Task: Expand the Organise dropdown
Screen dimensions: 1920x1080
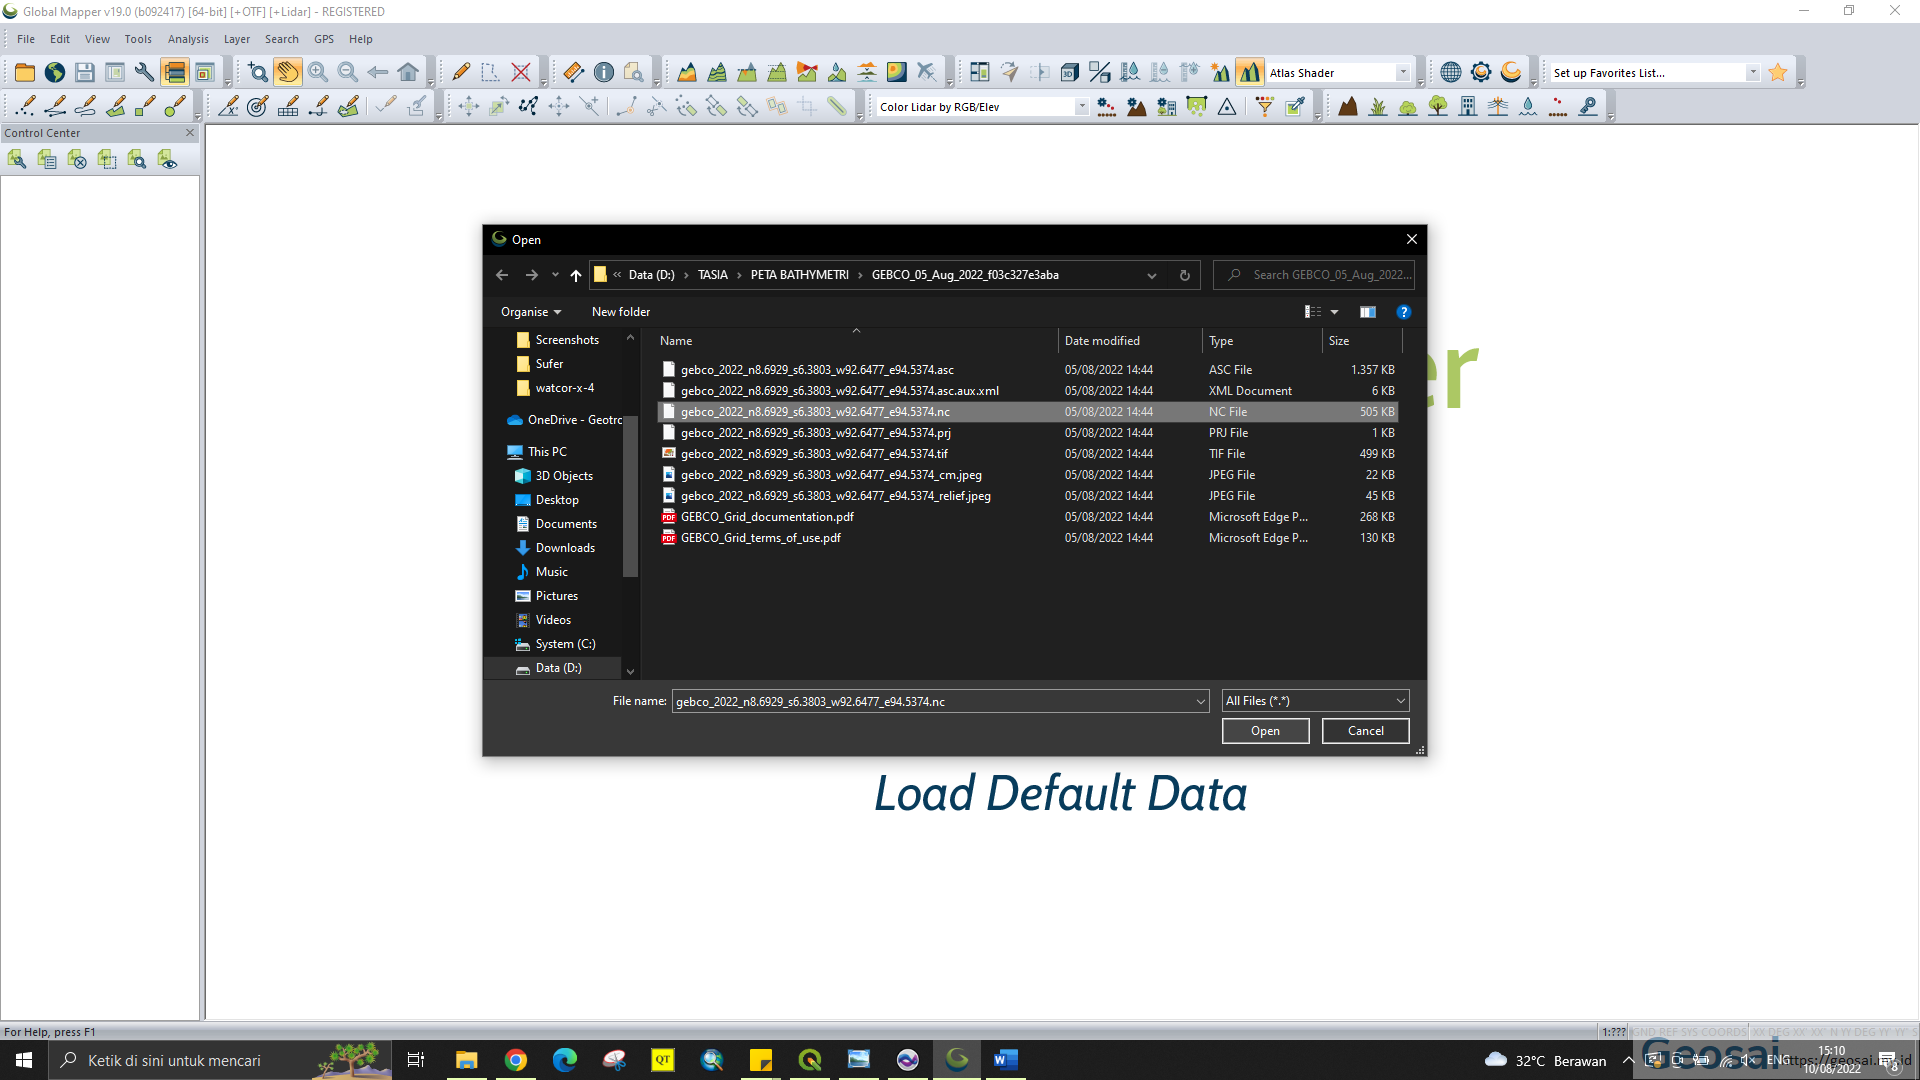Action: click(x=530, y=311)
